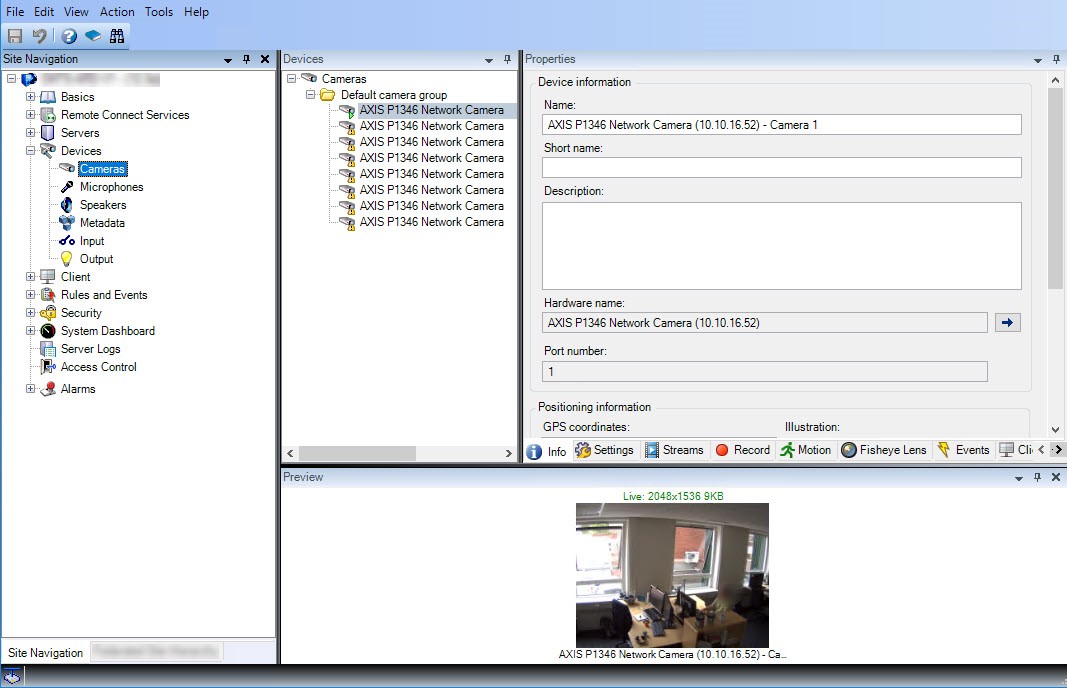1067x688 pixels.
Task: Click the Access Control icon
Action: click(x=47, y=367)
